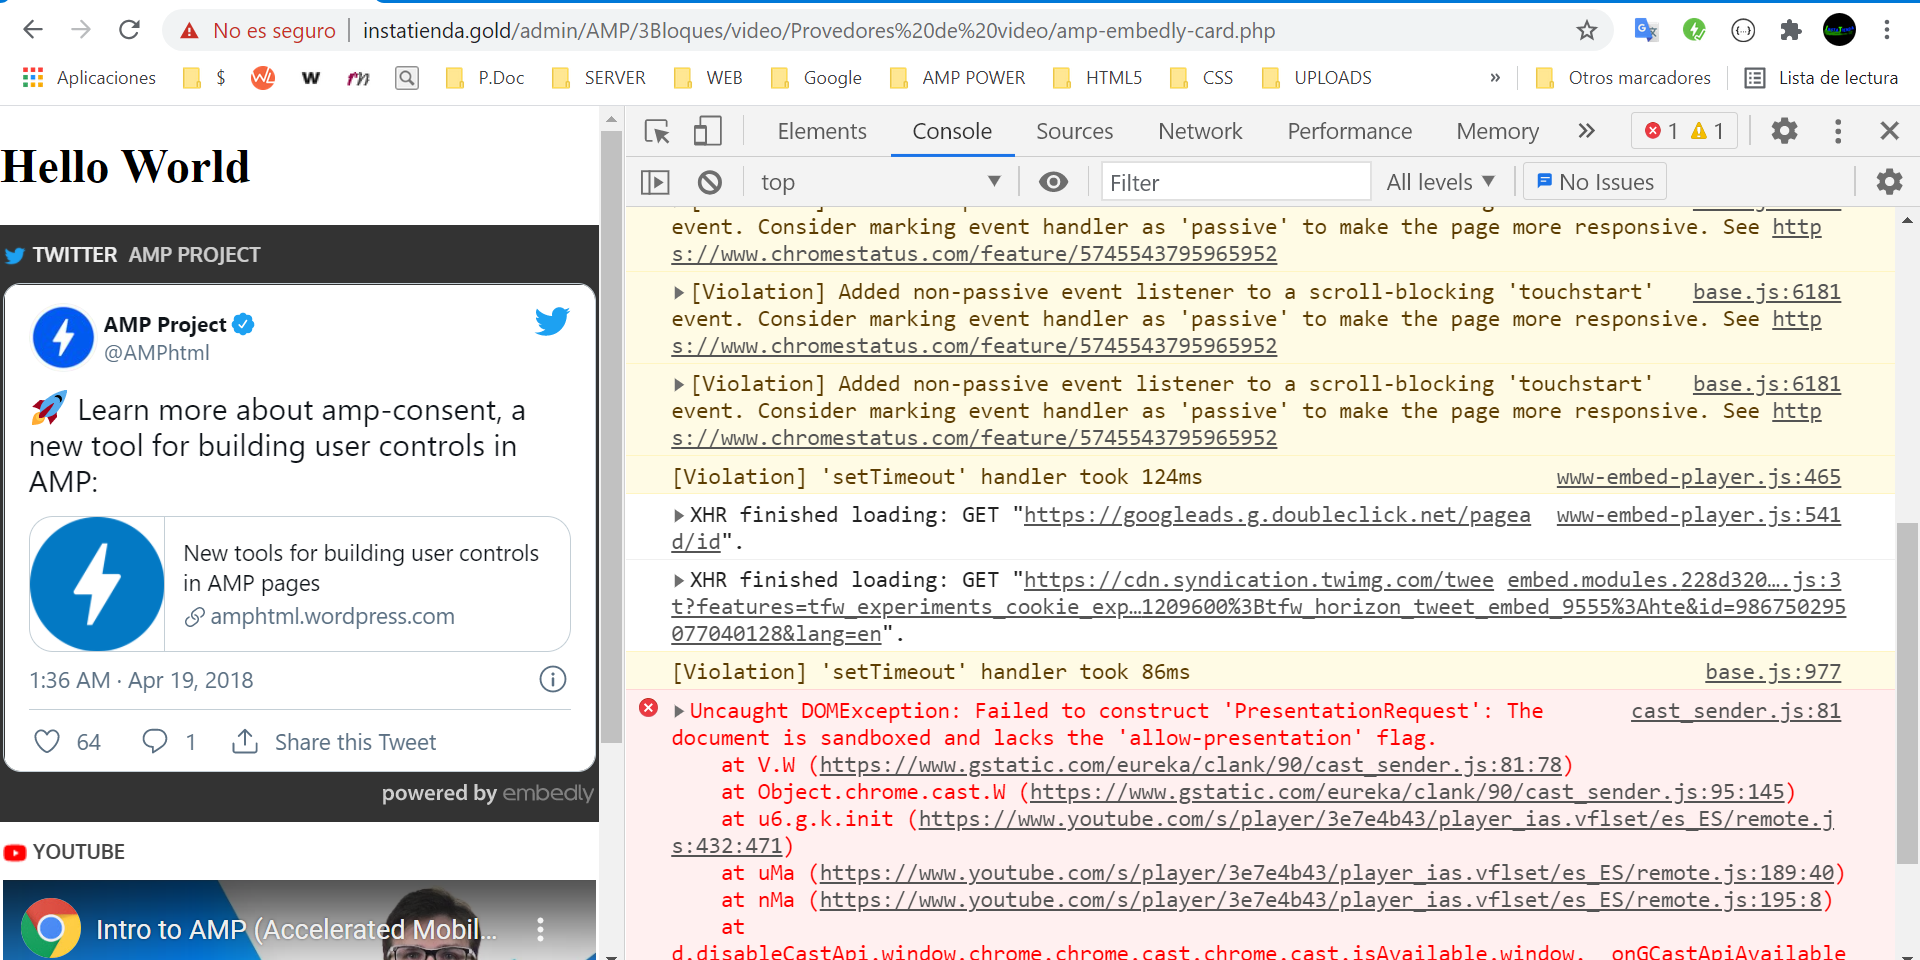Click the web page vertical scrollbar
The width and height of the screenshot is (1920, 960).
611,437
